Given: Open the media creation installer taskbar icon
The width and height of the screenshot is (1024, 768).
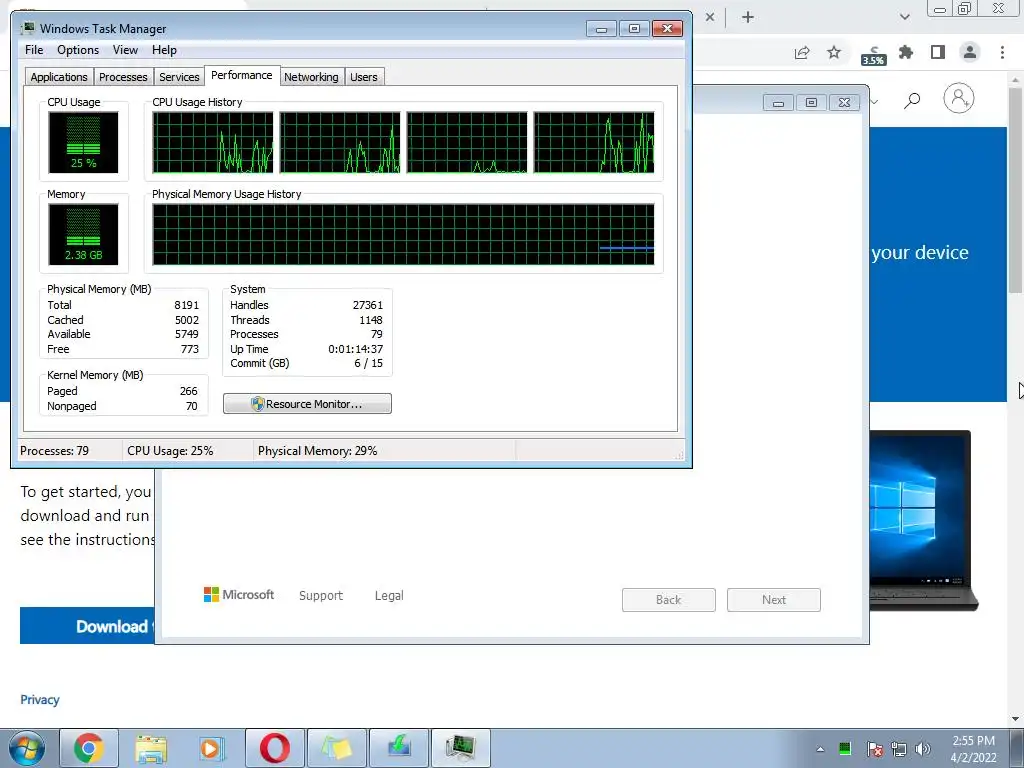Looking at the screenshot, I should [399, 748].
